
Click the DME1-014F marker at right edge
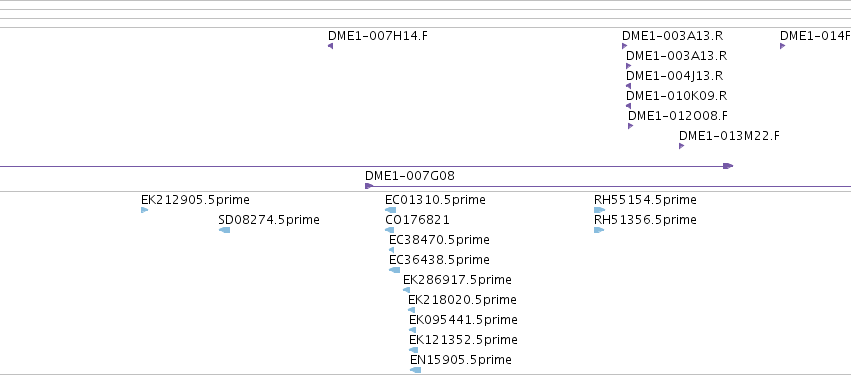pyautogui.click(x=783, y=46)
